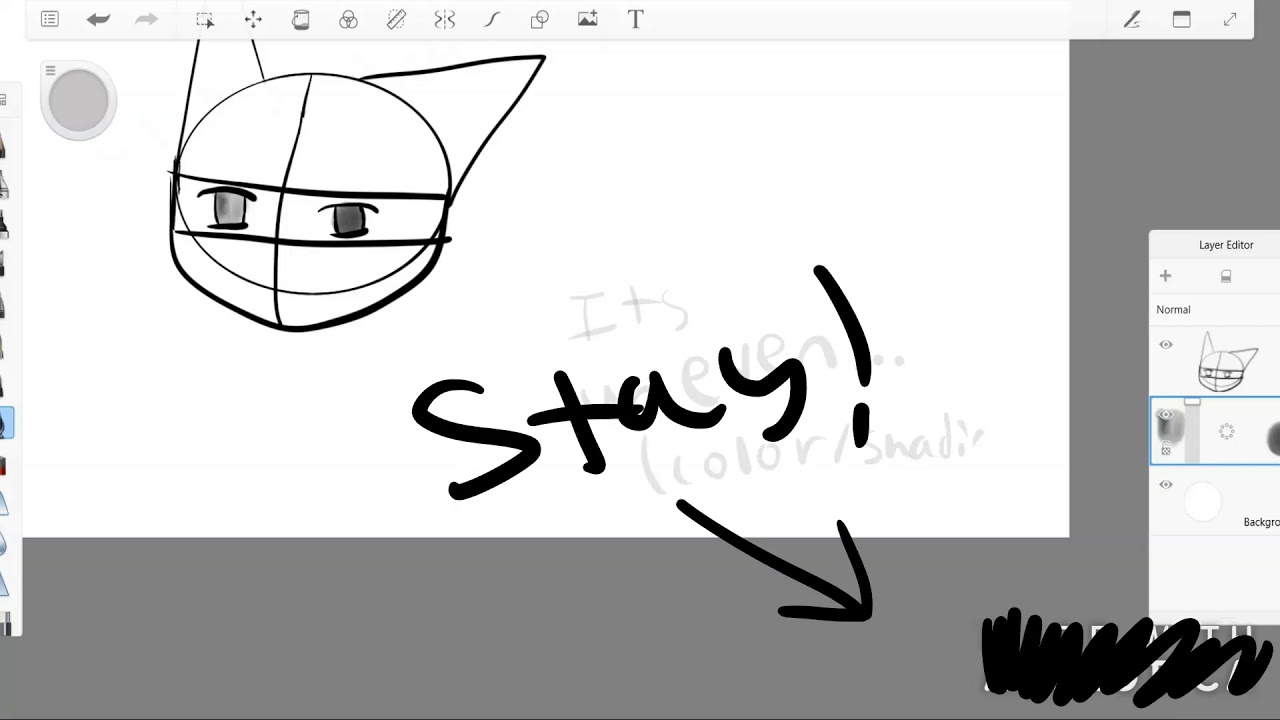Activate the Transform move tool
This screenshot has width=1280, height=720.
(253, 19)
